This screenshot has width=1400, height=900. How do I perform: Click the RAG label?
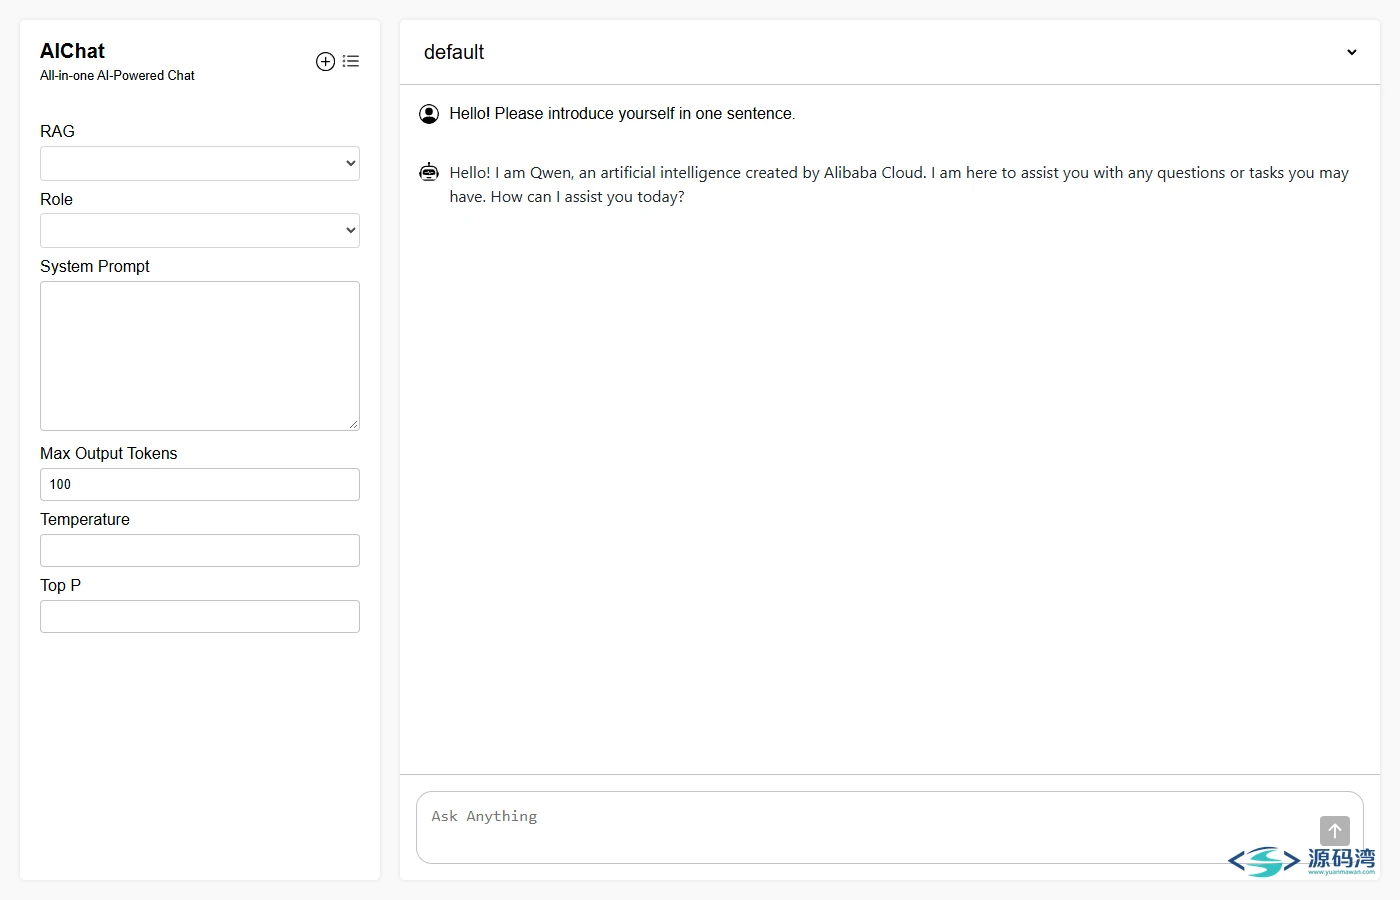(57, 131)
